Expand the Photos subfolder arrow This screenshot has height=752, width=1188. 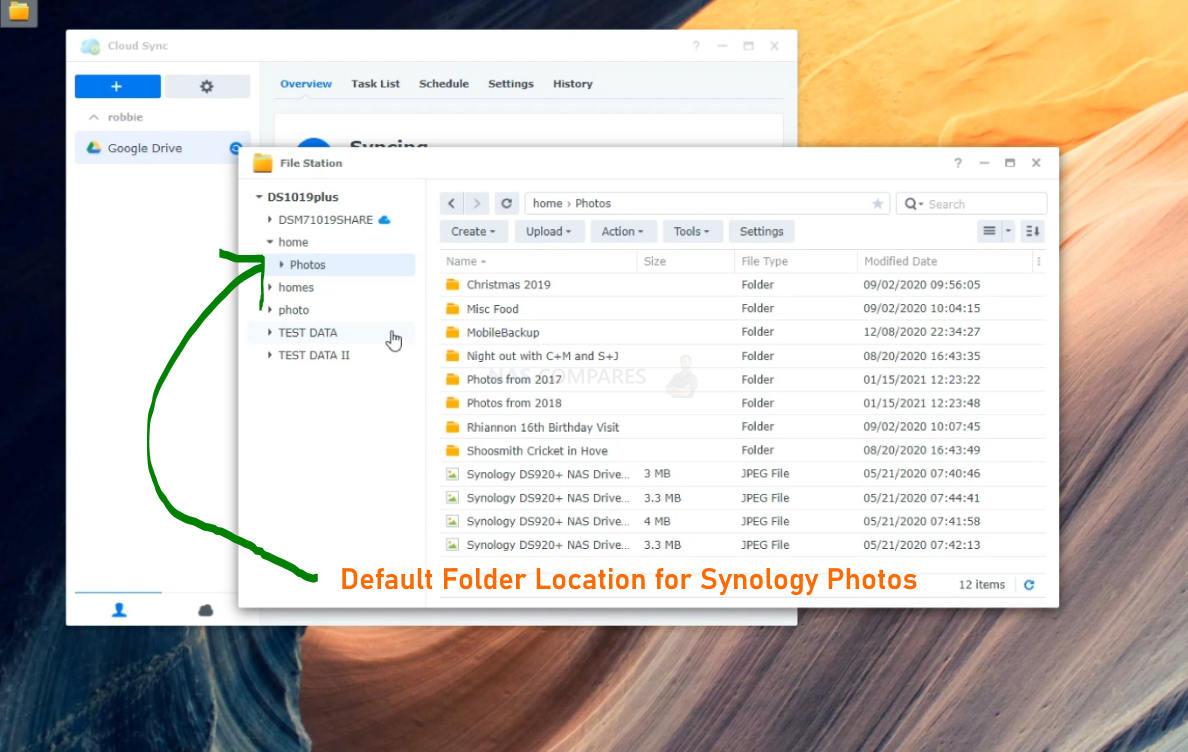coord(282,265)
